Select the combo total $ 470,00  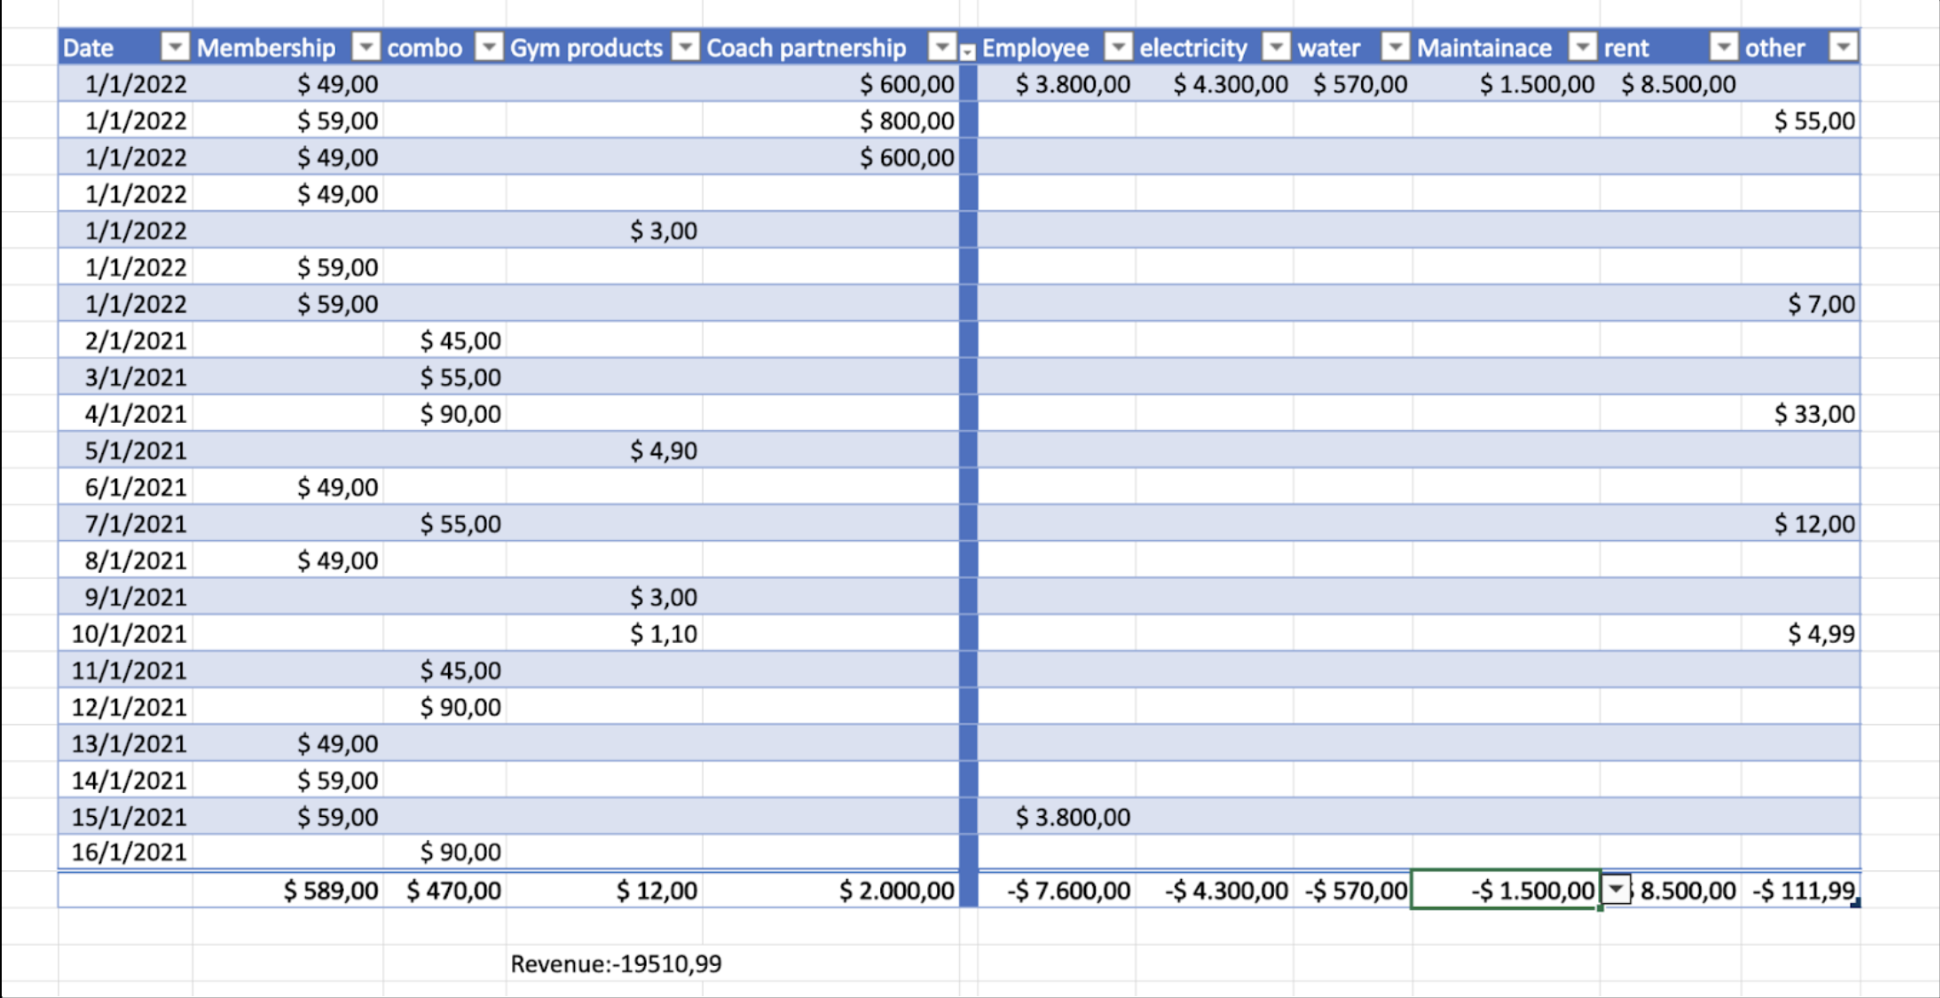[x=444, y=890]
